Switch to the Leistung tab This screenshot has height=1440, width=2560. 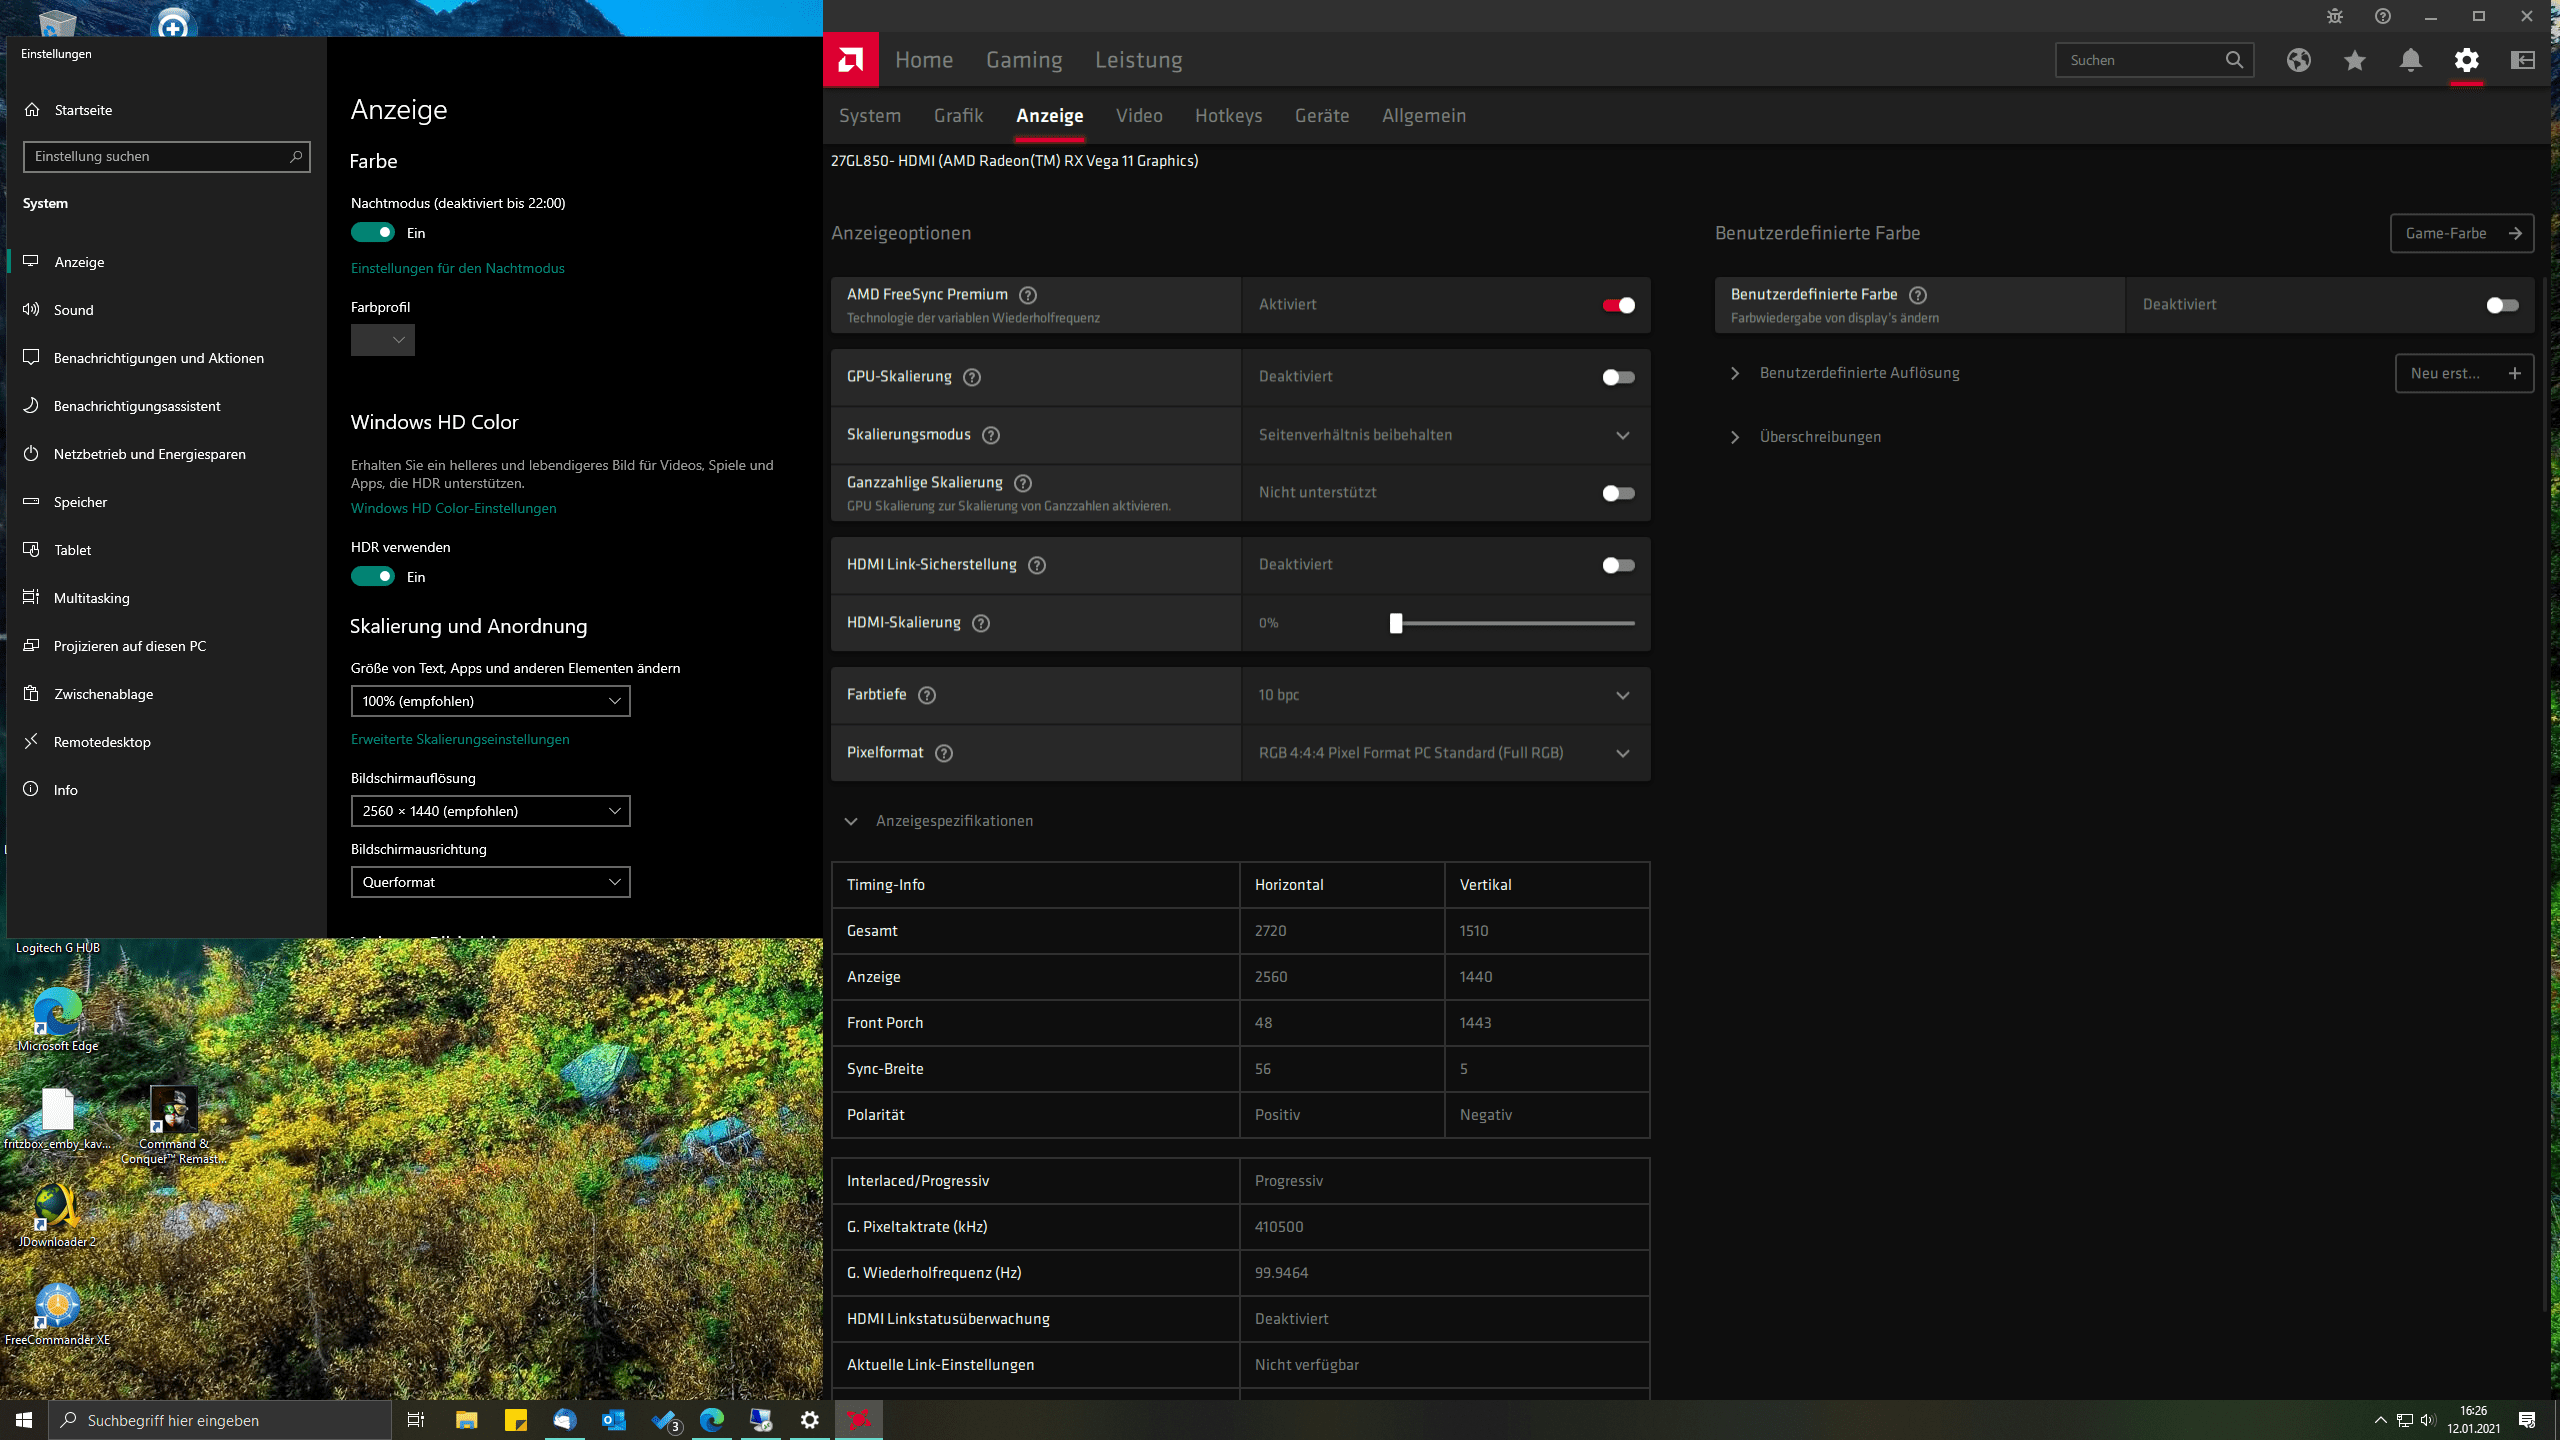(1139, 60)
